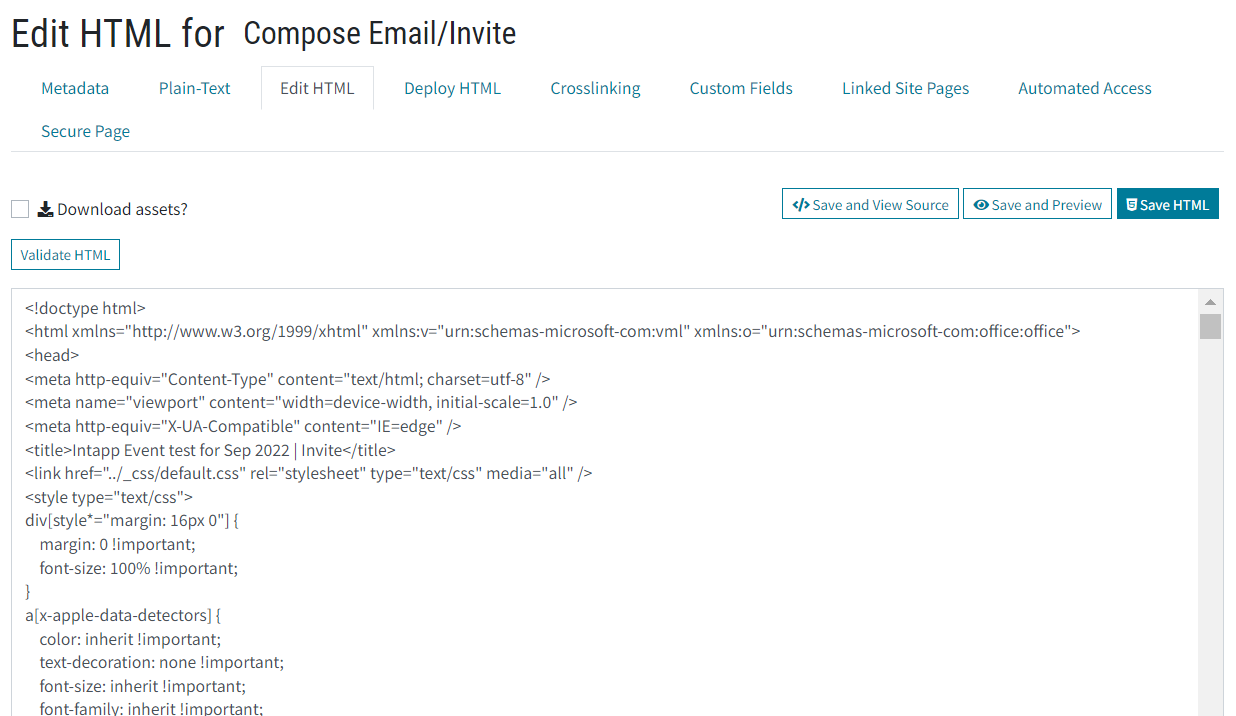Click the Save HTML button
The height and width of the screenshot is (716, 1236).
pyautogui.click(x=1168, y=204)
